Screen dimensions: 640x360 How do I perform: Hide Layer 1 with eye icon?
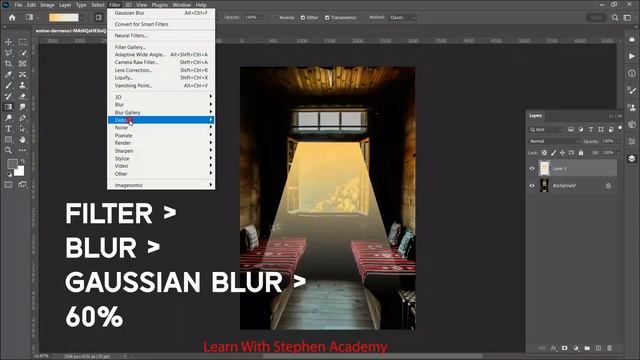pyautogui.click(x=532, y=168)
